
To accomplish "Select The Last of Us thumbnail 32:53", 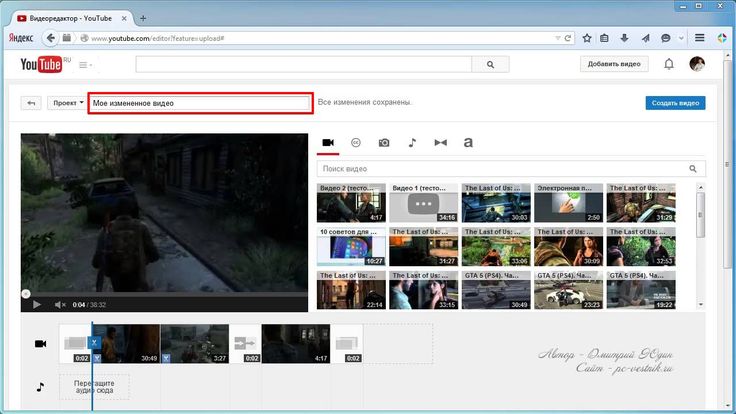I will [x=641, y=246].
